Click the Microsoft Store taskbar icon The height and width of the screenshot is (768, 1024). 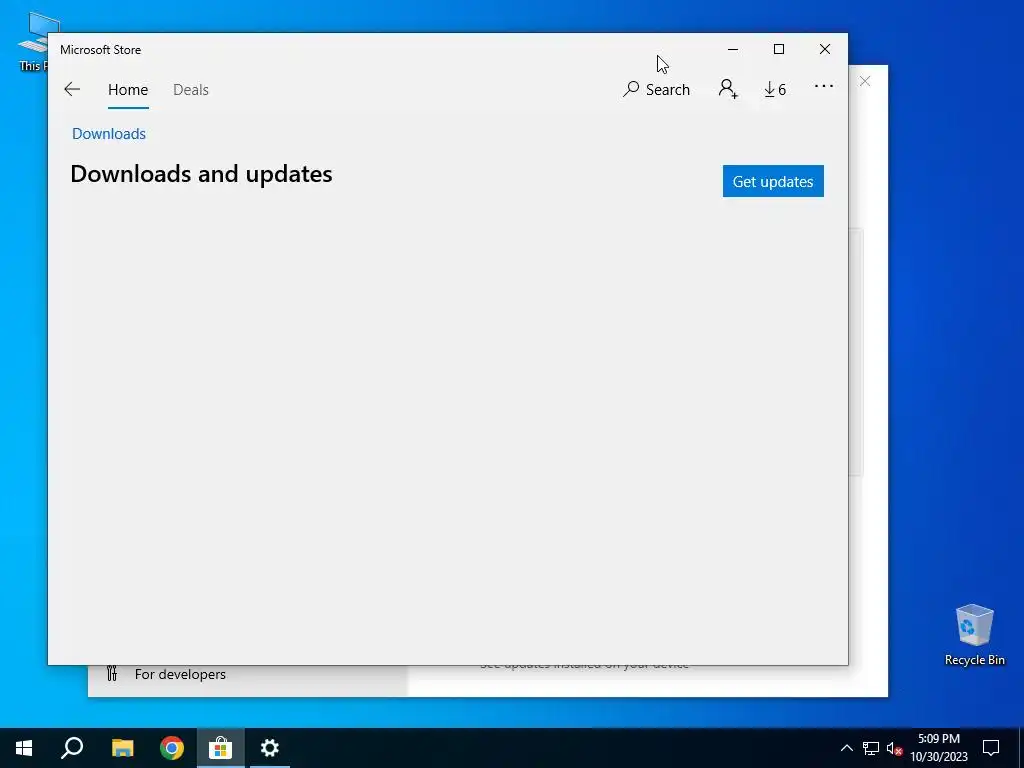(x=221, y=748)
